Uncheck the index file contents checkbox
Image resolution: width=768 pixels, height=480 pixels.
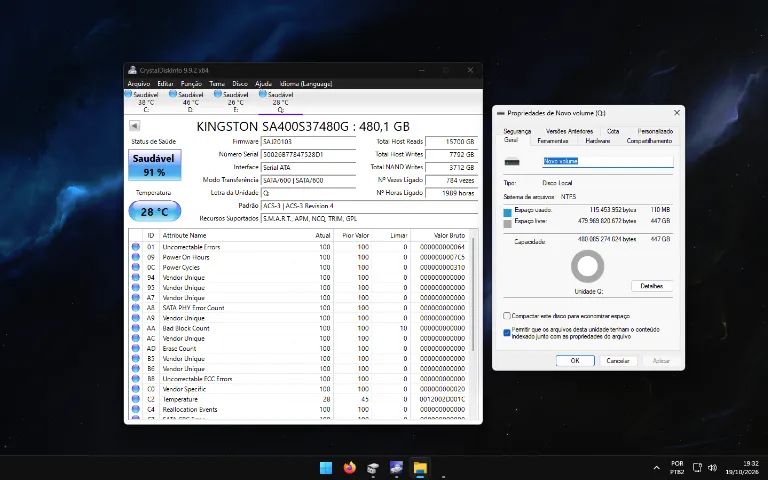(507, 333)
